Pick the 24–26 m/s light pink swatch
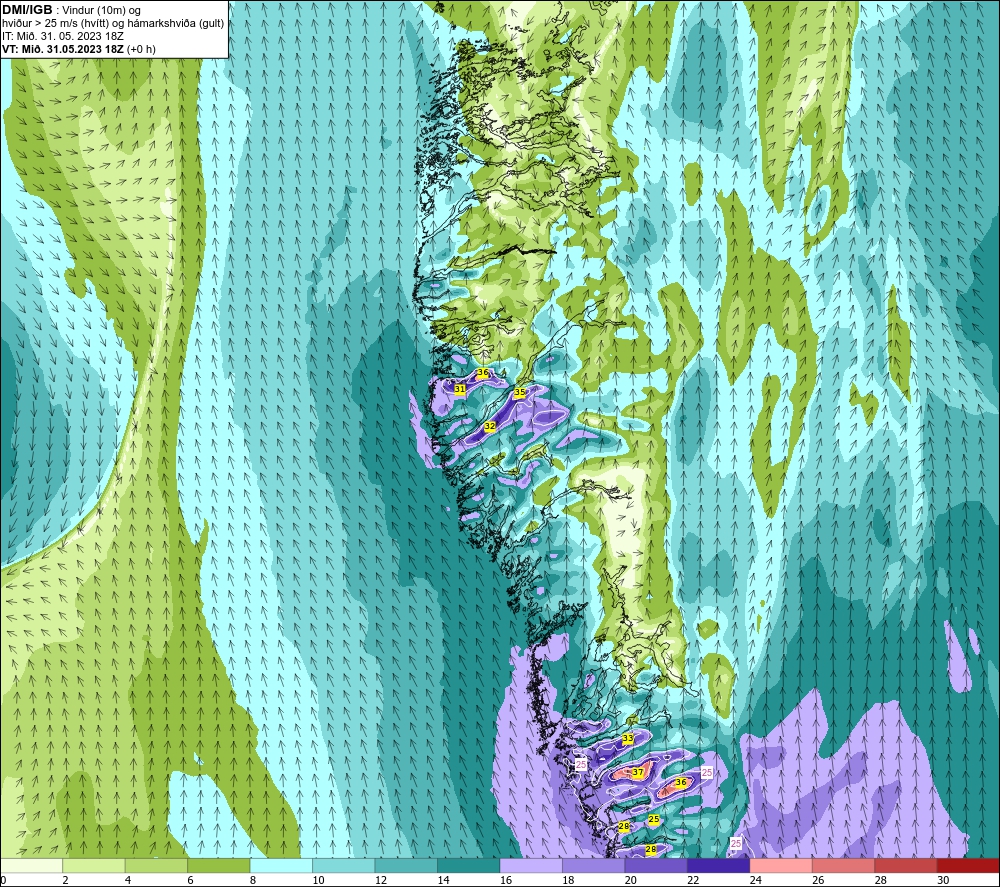 781,865
